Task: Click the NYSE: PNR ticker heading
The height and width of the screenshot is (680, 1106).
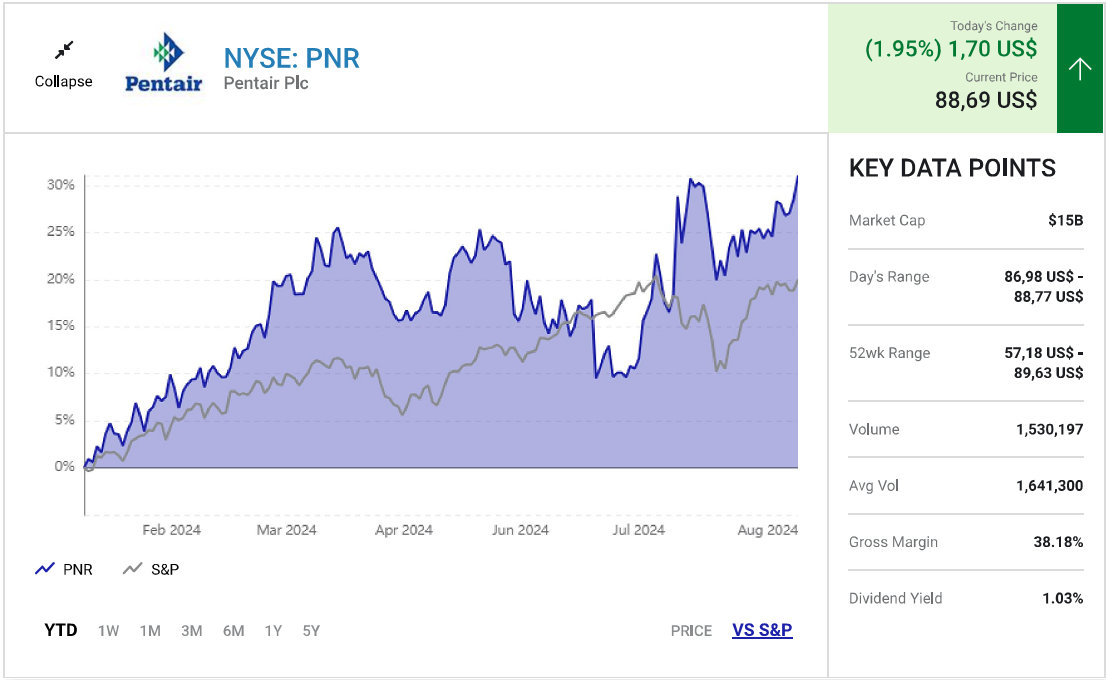Action: click(291, 58)
